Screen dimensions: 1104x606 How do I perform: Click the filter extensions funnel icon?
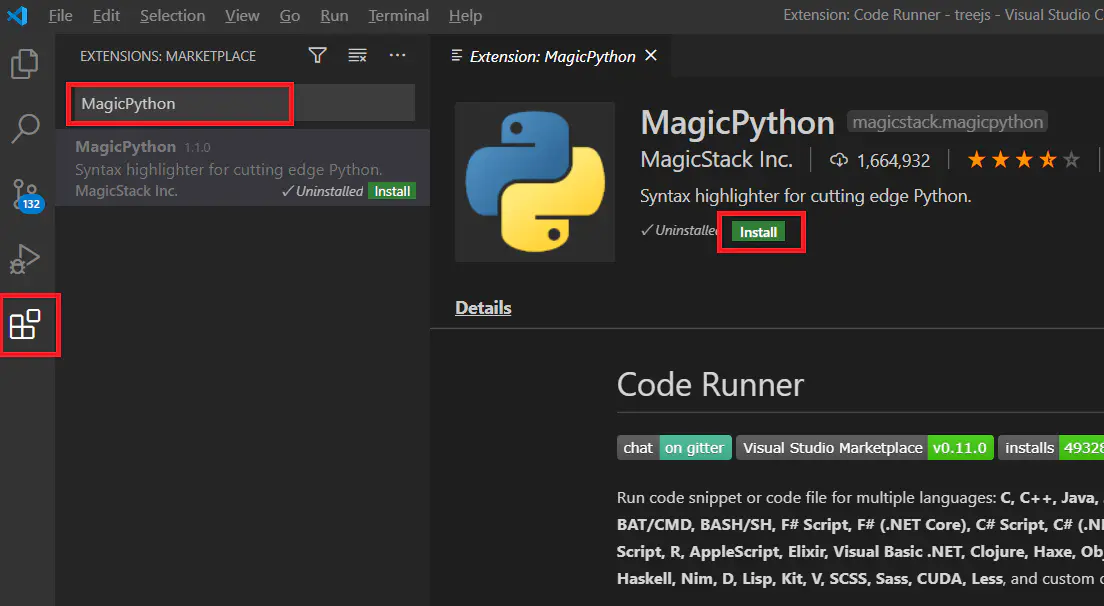coord(318,56)
